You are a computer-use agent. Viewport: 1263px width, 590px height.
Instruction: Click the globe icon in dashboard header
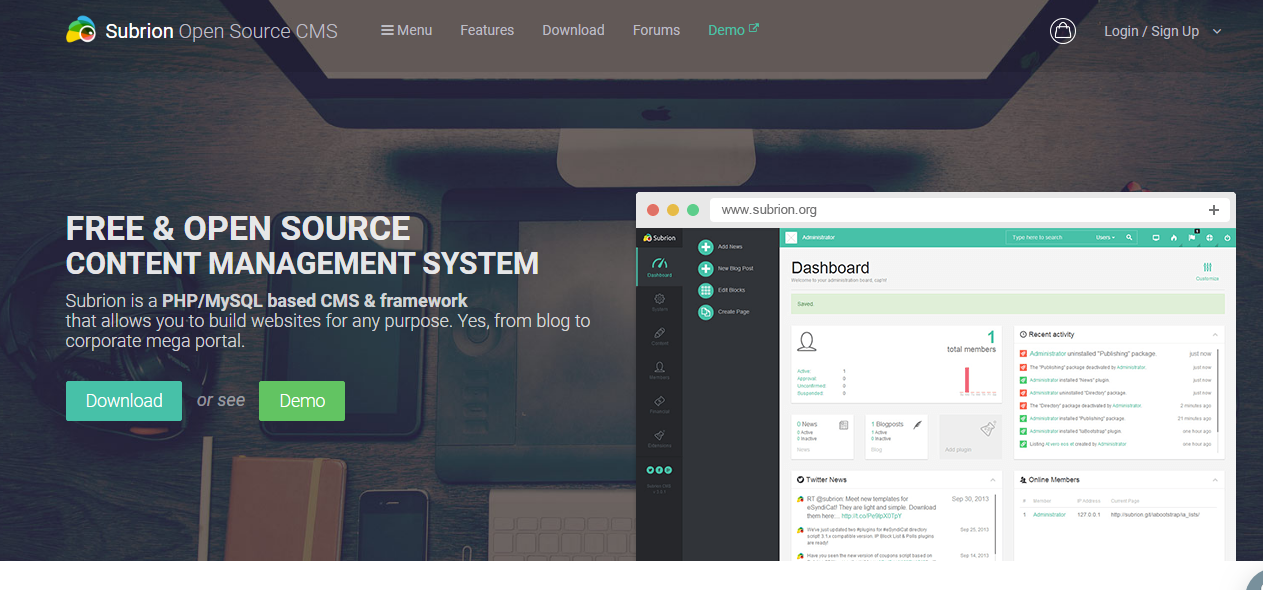point(1210,238)
